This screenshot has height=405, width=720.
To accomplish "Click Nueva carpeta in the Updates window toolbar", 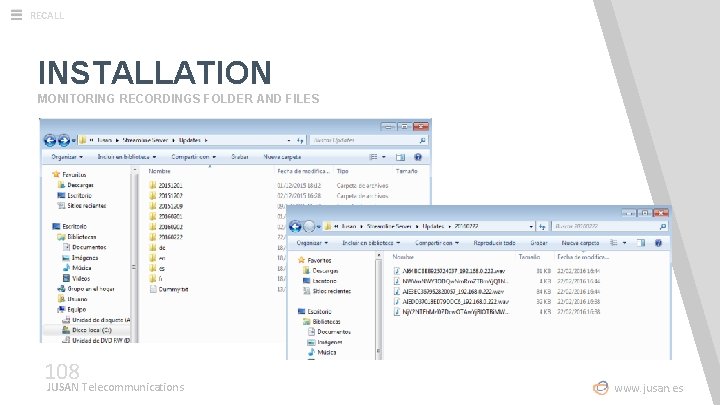I will coord(282,157).
